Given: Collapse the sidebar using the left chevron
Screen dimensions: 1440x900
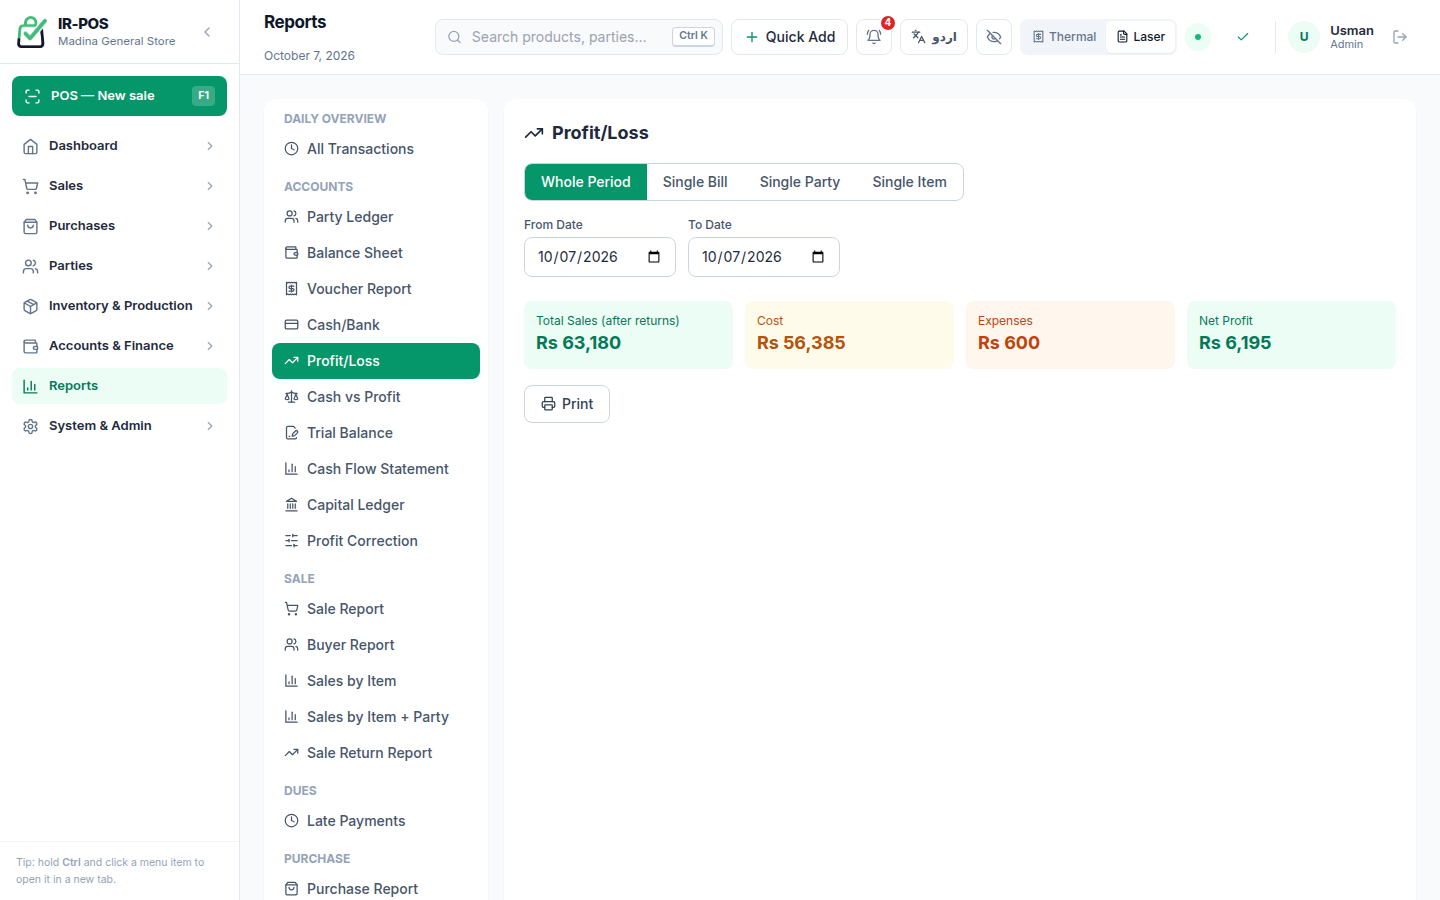Looking at the screenshot, I should [207, 32].
